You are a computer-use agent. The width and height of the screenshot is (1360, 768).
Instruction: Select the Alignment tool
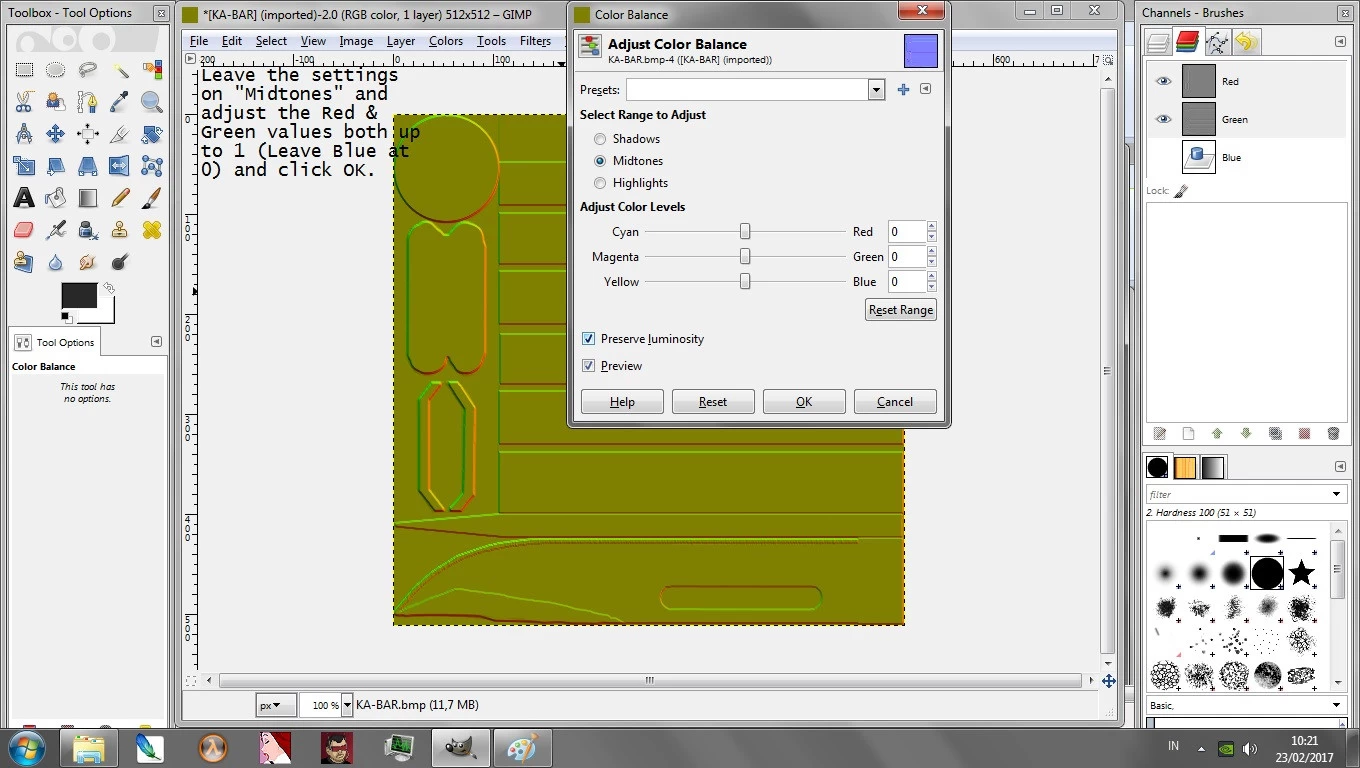(88, 134)
